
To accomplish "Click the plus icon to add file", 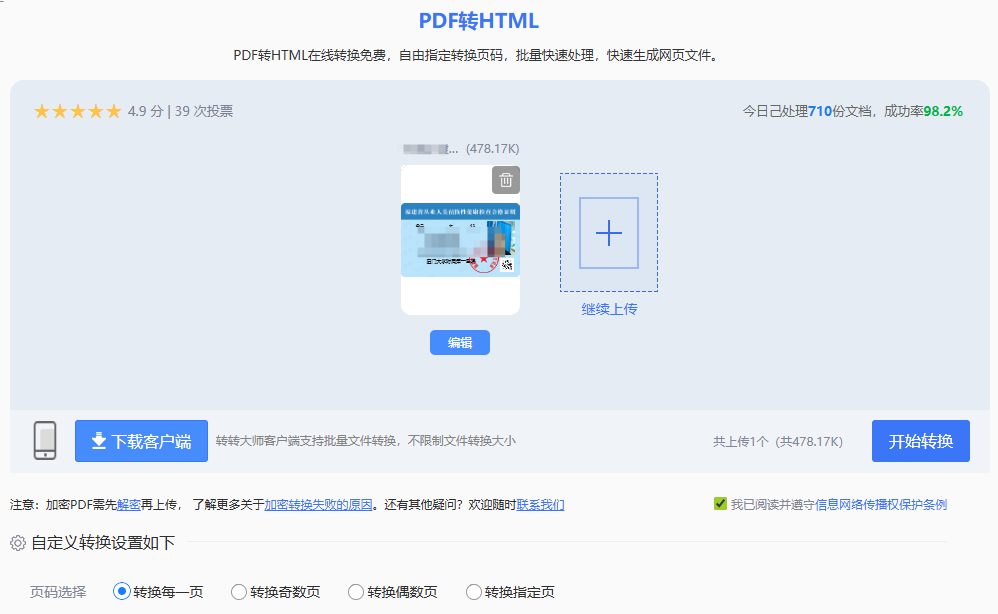I will (608, 233).
